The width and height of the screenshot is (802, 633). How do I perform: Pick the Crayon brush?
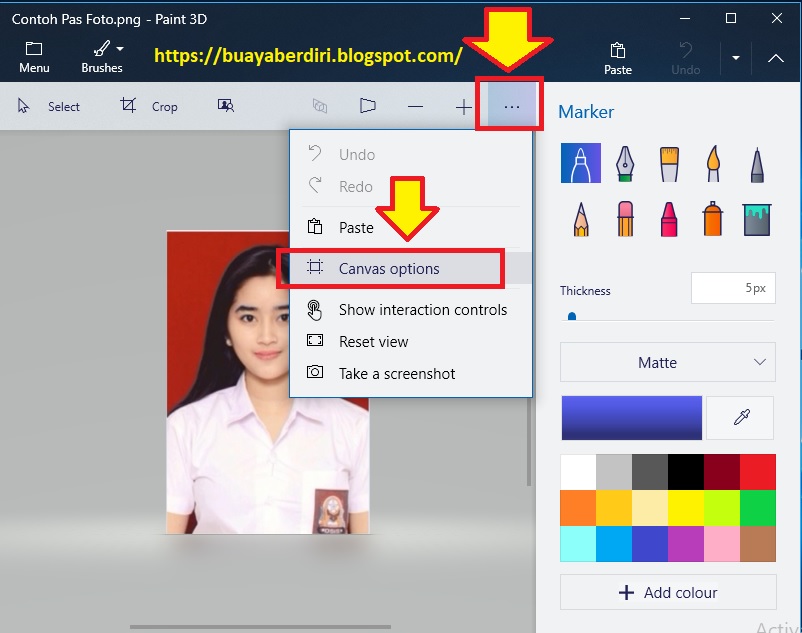click(x=669, y=219)
